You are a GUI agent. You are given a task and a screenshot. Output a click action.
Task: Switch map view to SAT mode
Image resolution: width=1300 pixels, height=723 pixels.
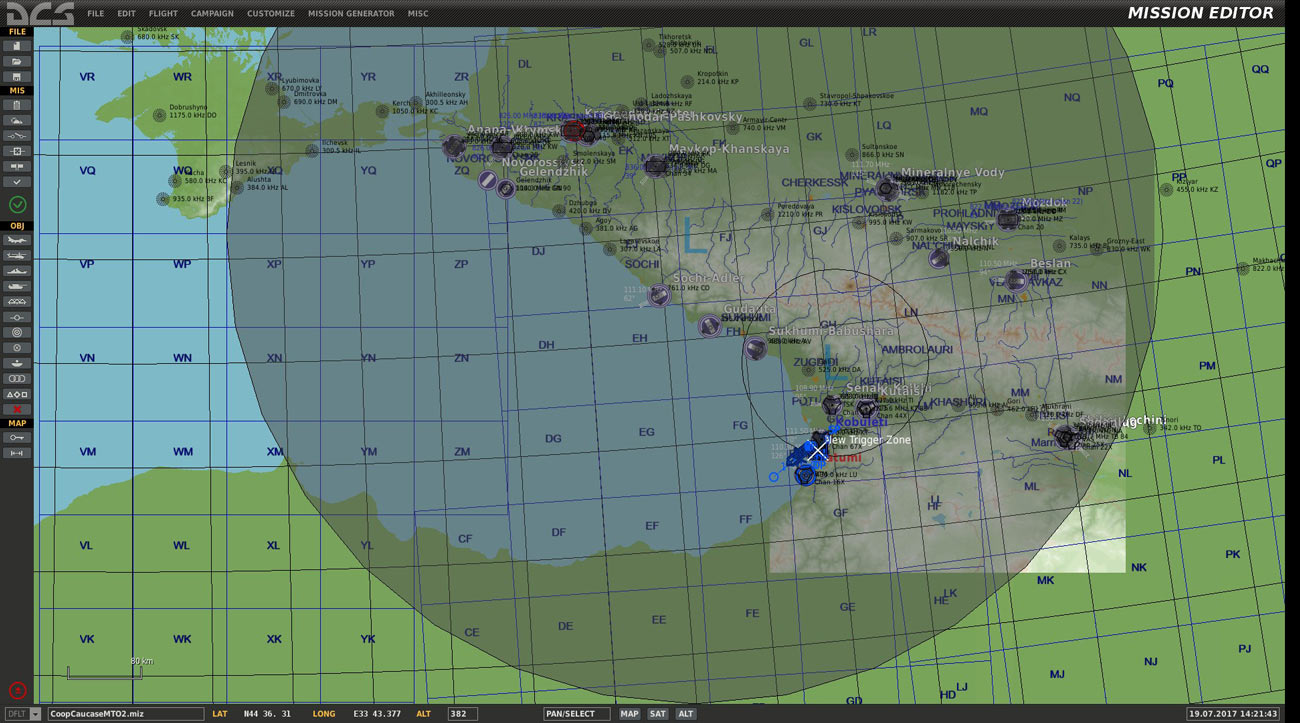pos(658,714)
